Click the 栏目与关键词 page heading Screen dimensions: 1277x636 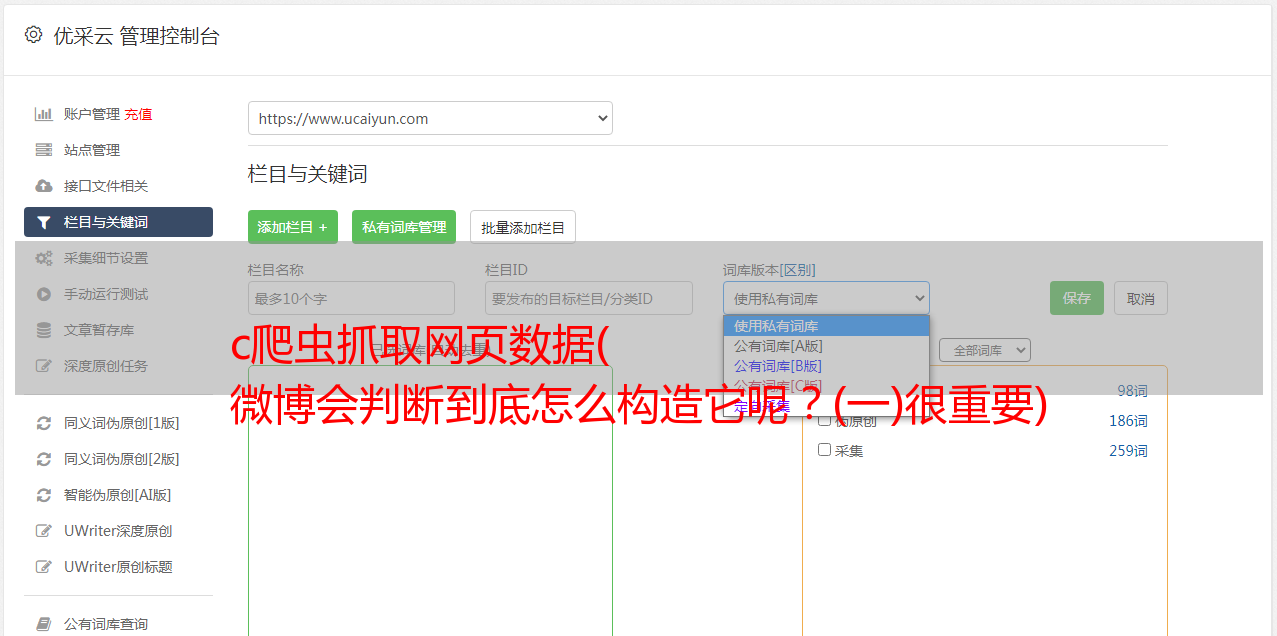(x=307, y=174)
